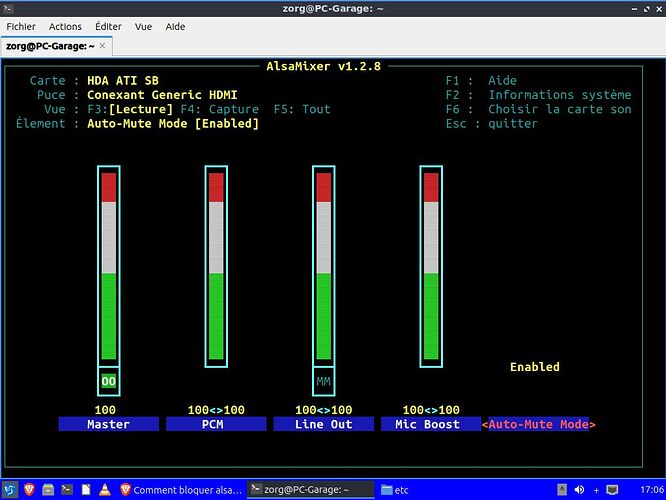Click F2 Informations système entry
The height and width of the screenshot is (500, 666).
538,95
